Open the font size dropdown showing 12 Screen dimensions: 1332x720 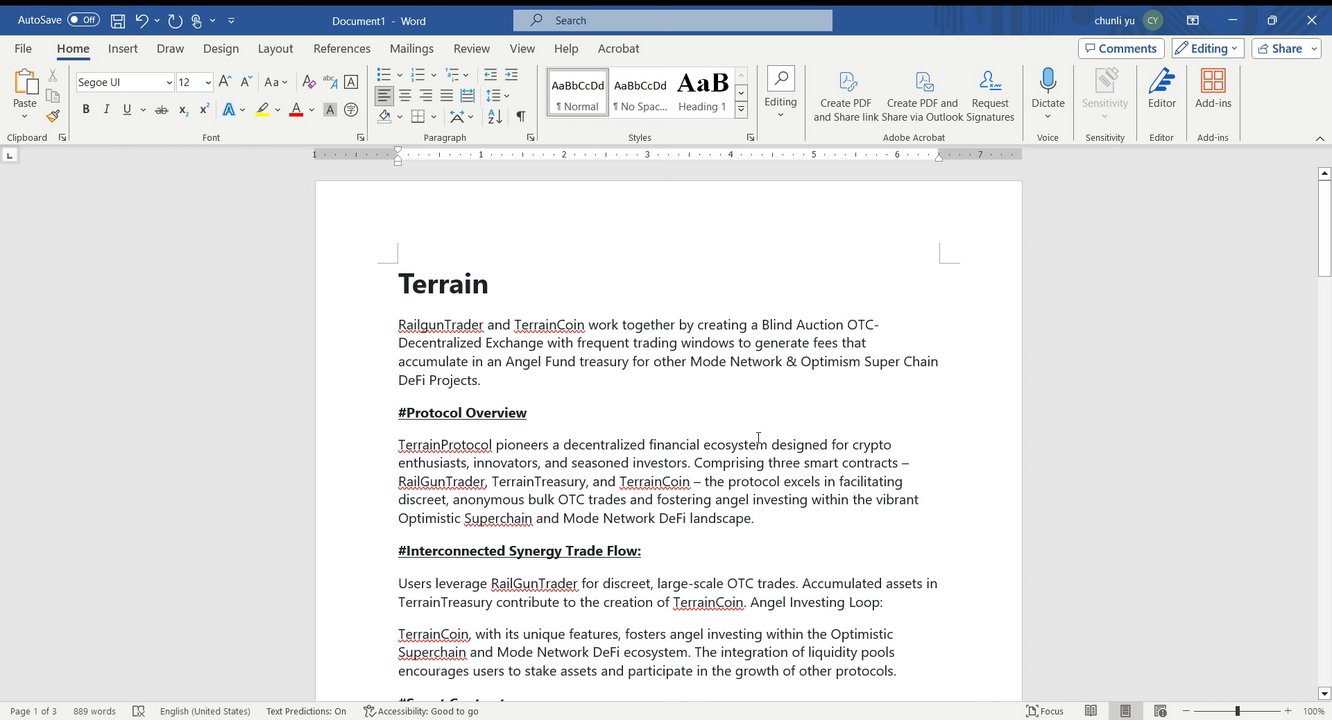208,82
